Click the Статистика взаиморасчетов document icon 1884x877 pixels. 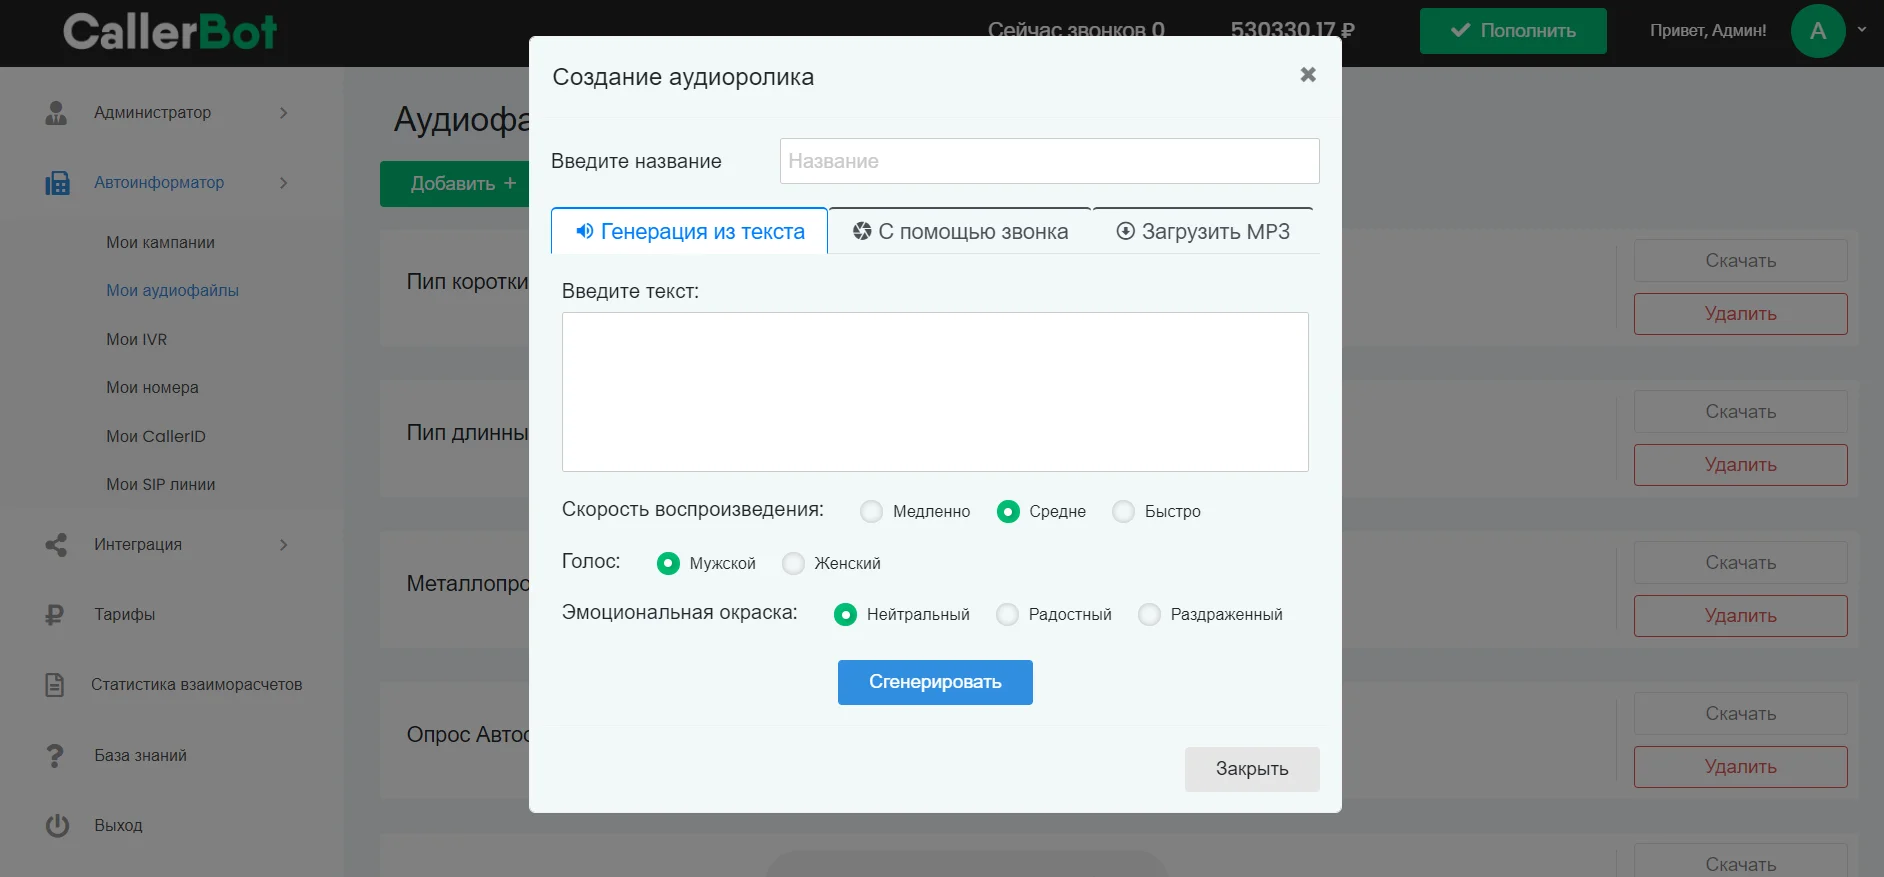click(55, 685)
